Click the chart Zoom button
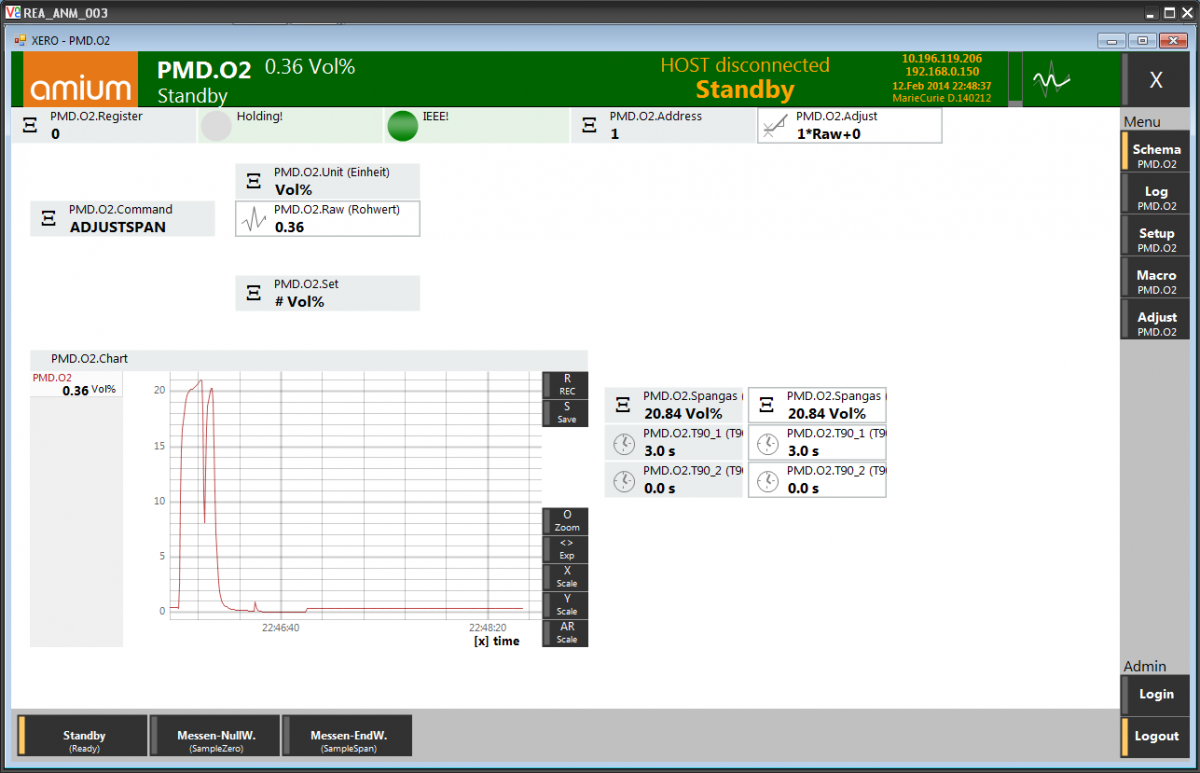 566,520
